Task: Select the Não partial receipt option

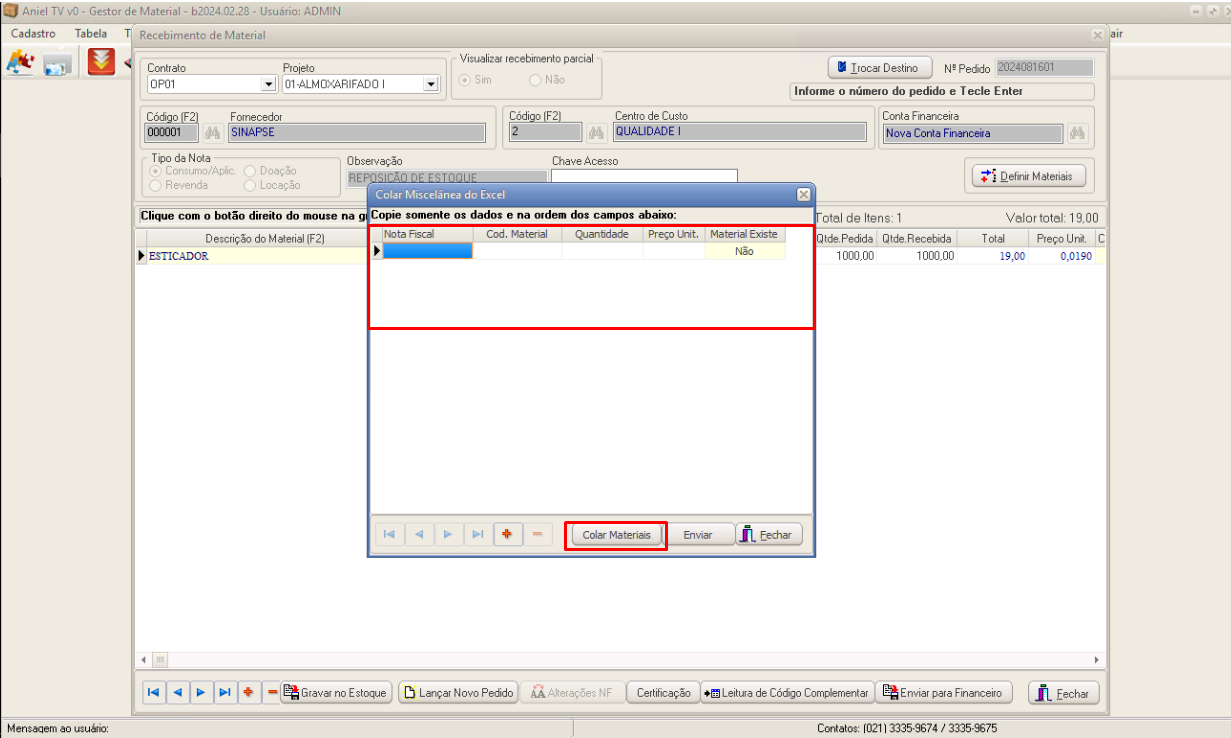Action: 536,79
